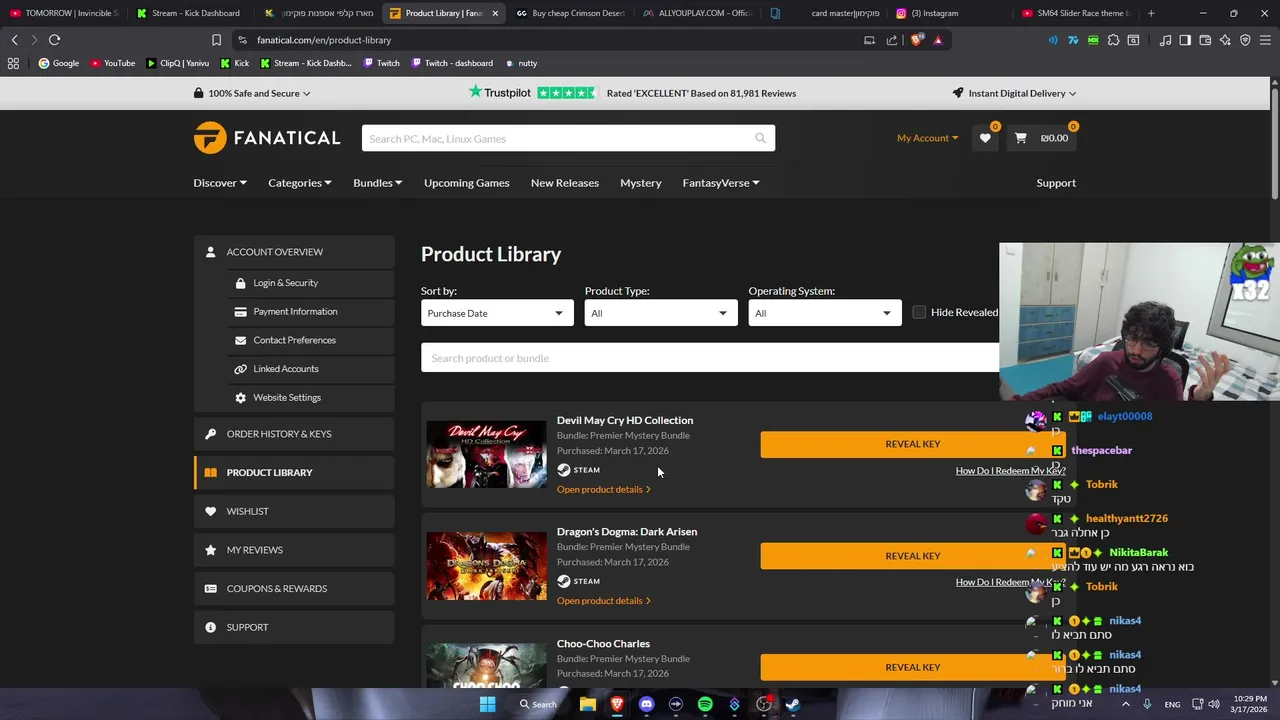
Task: Reveal key for Choo-Choo Charles
Action: click(x=912, y=667)
